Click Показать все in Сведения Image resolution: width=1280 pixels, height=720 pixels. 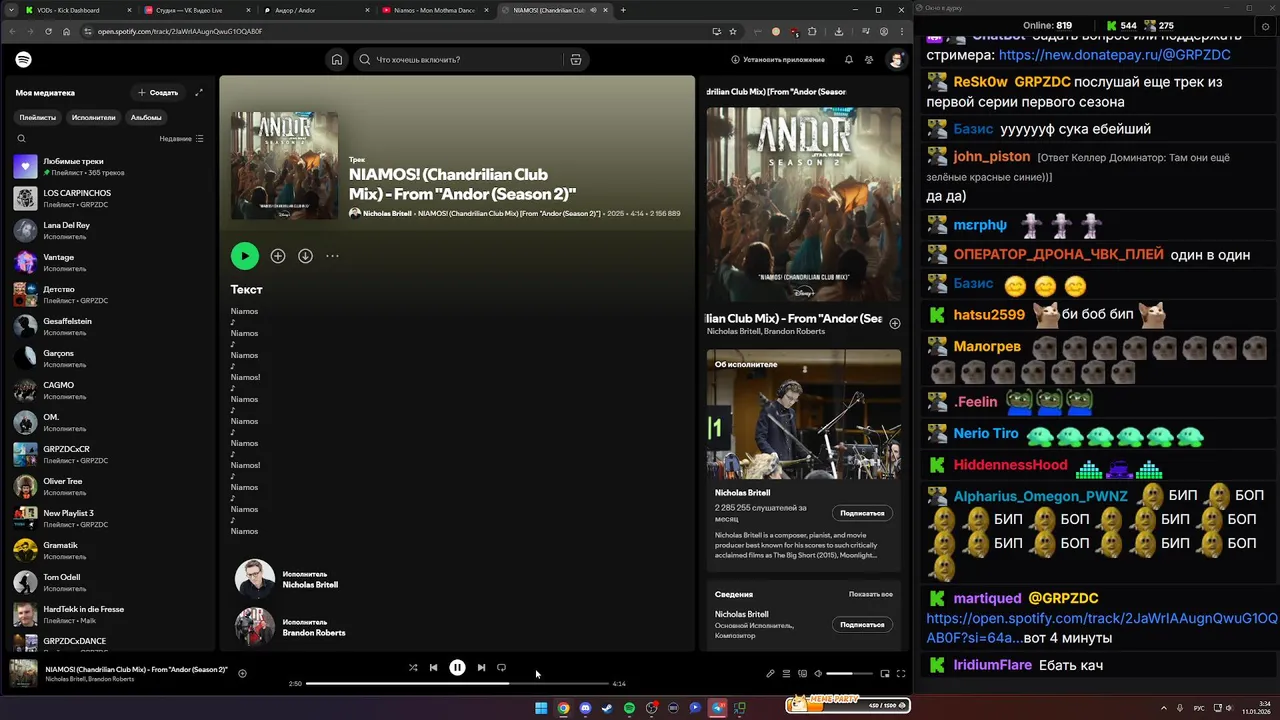871,594
